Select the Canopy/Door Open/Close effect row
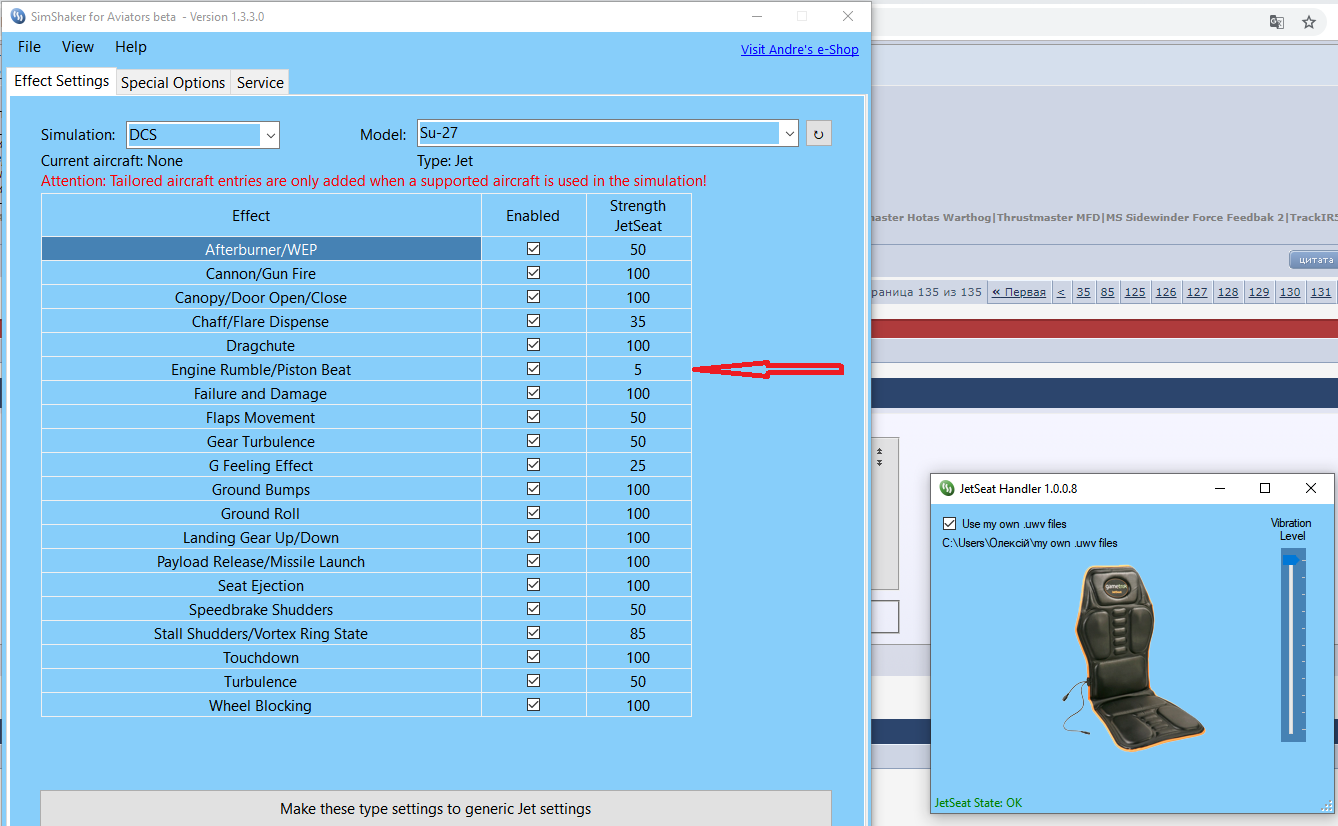Screen dimensions: 1338x826 [261, 297]
